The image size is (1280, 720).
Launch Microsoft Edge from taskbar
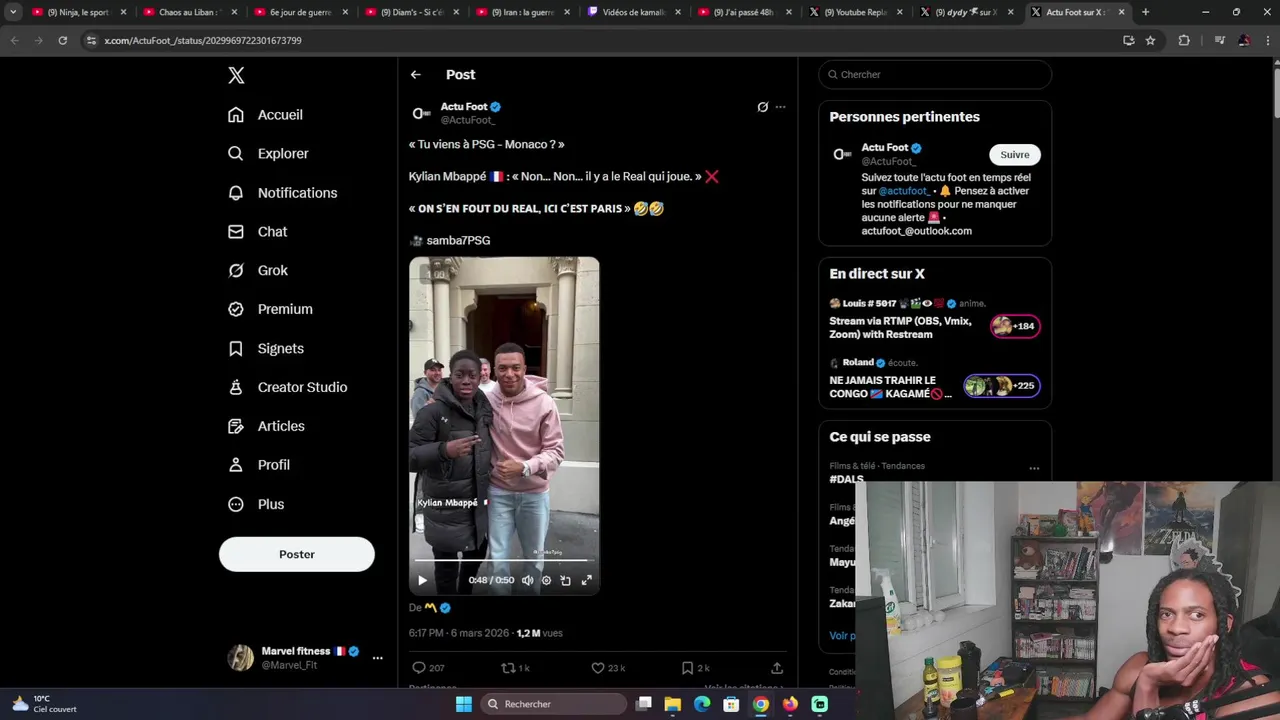click(x=702, y=704)
